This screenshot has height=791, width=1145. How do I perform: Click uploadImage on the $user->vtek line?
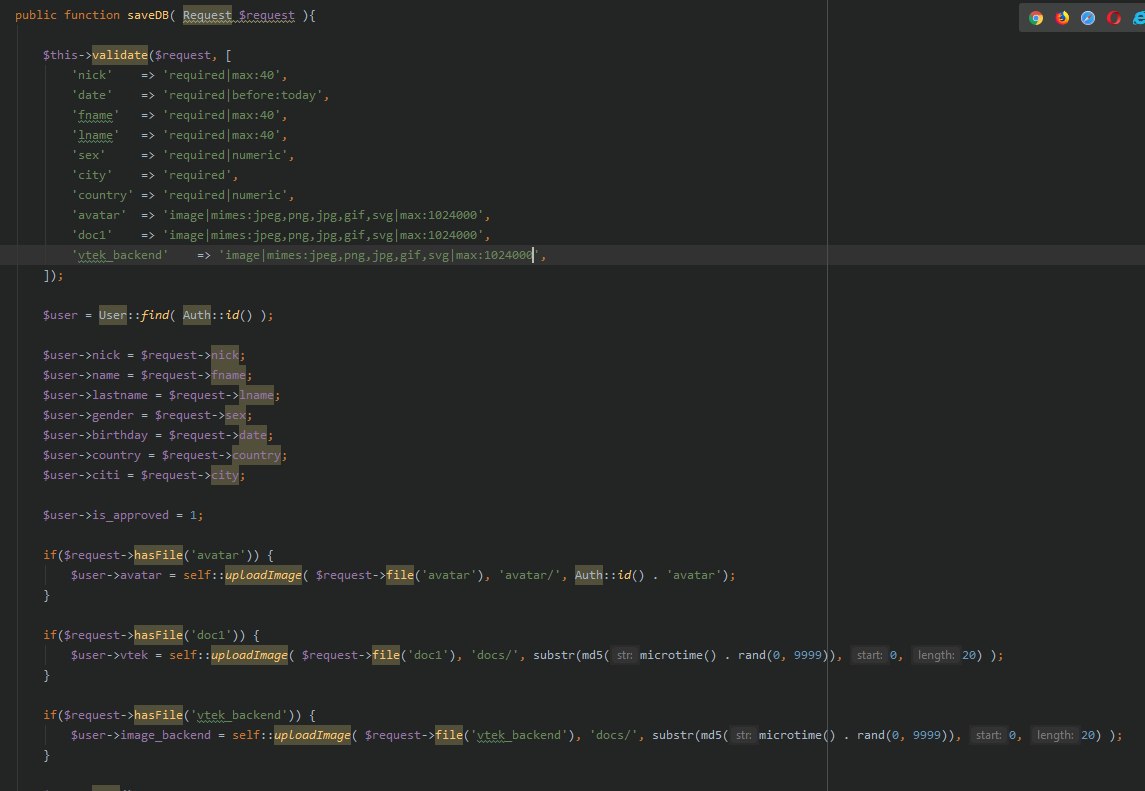point(249,655)
